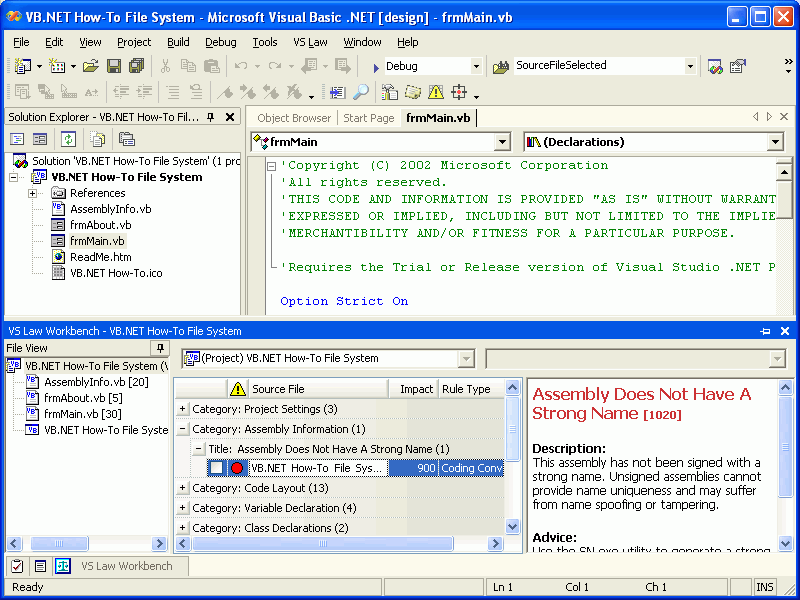Click the crosshair target toolbar icon
Image resolution: width=800 pixels, height=600 pixels.
coord(459,92)
